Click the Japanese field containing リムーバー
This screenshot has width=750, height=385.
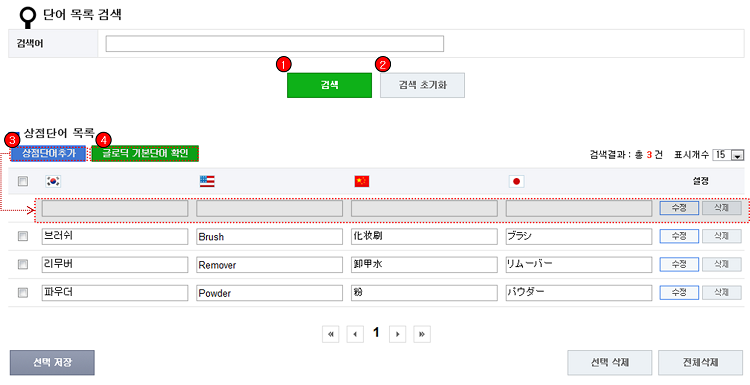point(579,265)
